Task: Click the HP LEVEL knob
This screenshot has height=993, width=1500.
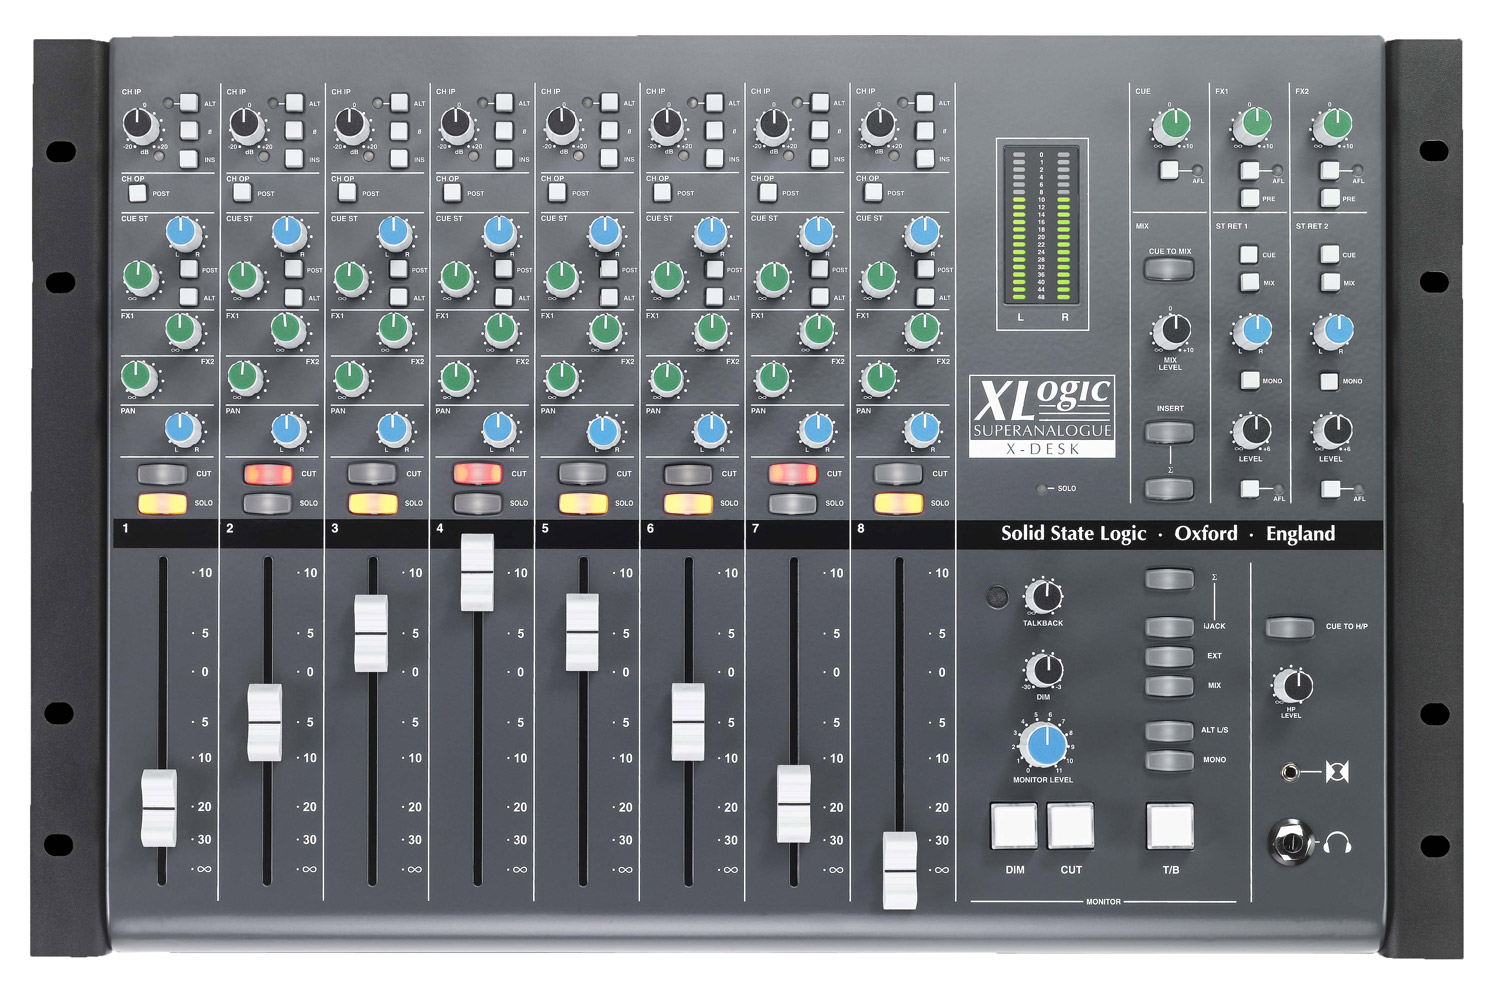Action: click(x=1293, y=686)
